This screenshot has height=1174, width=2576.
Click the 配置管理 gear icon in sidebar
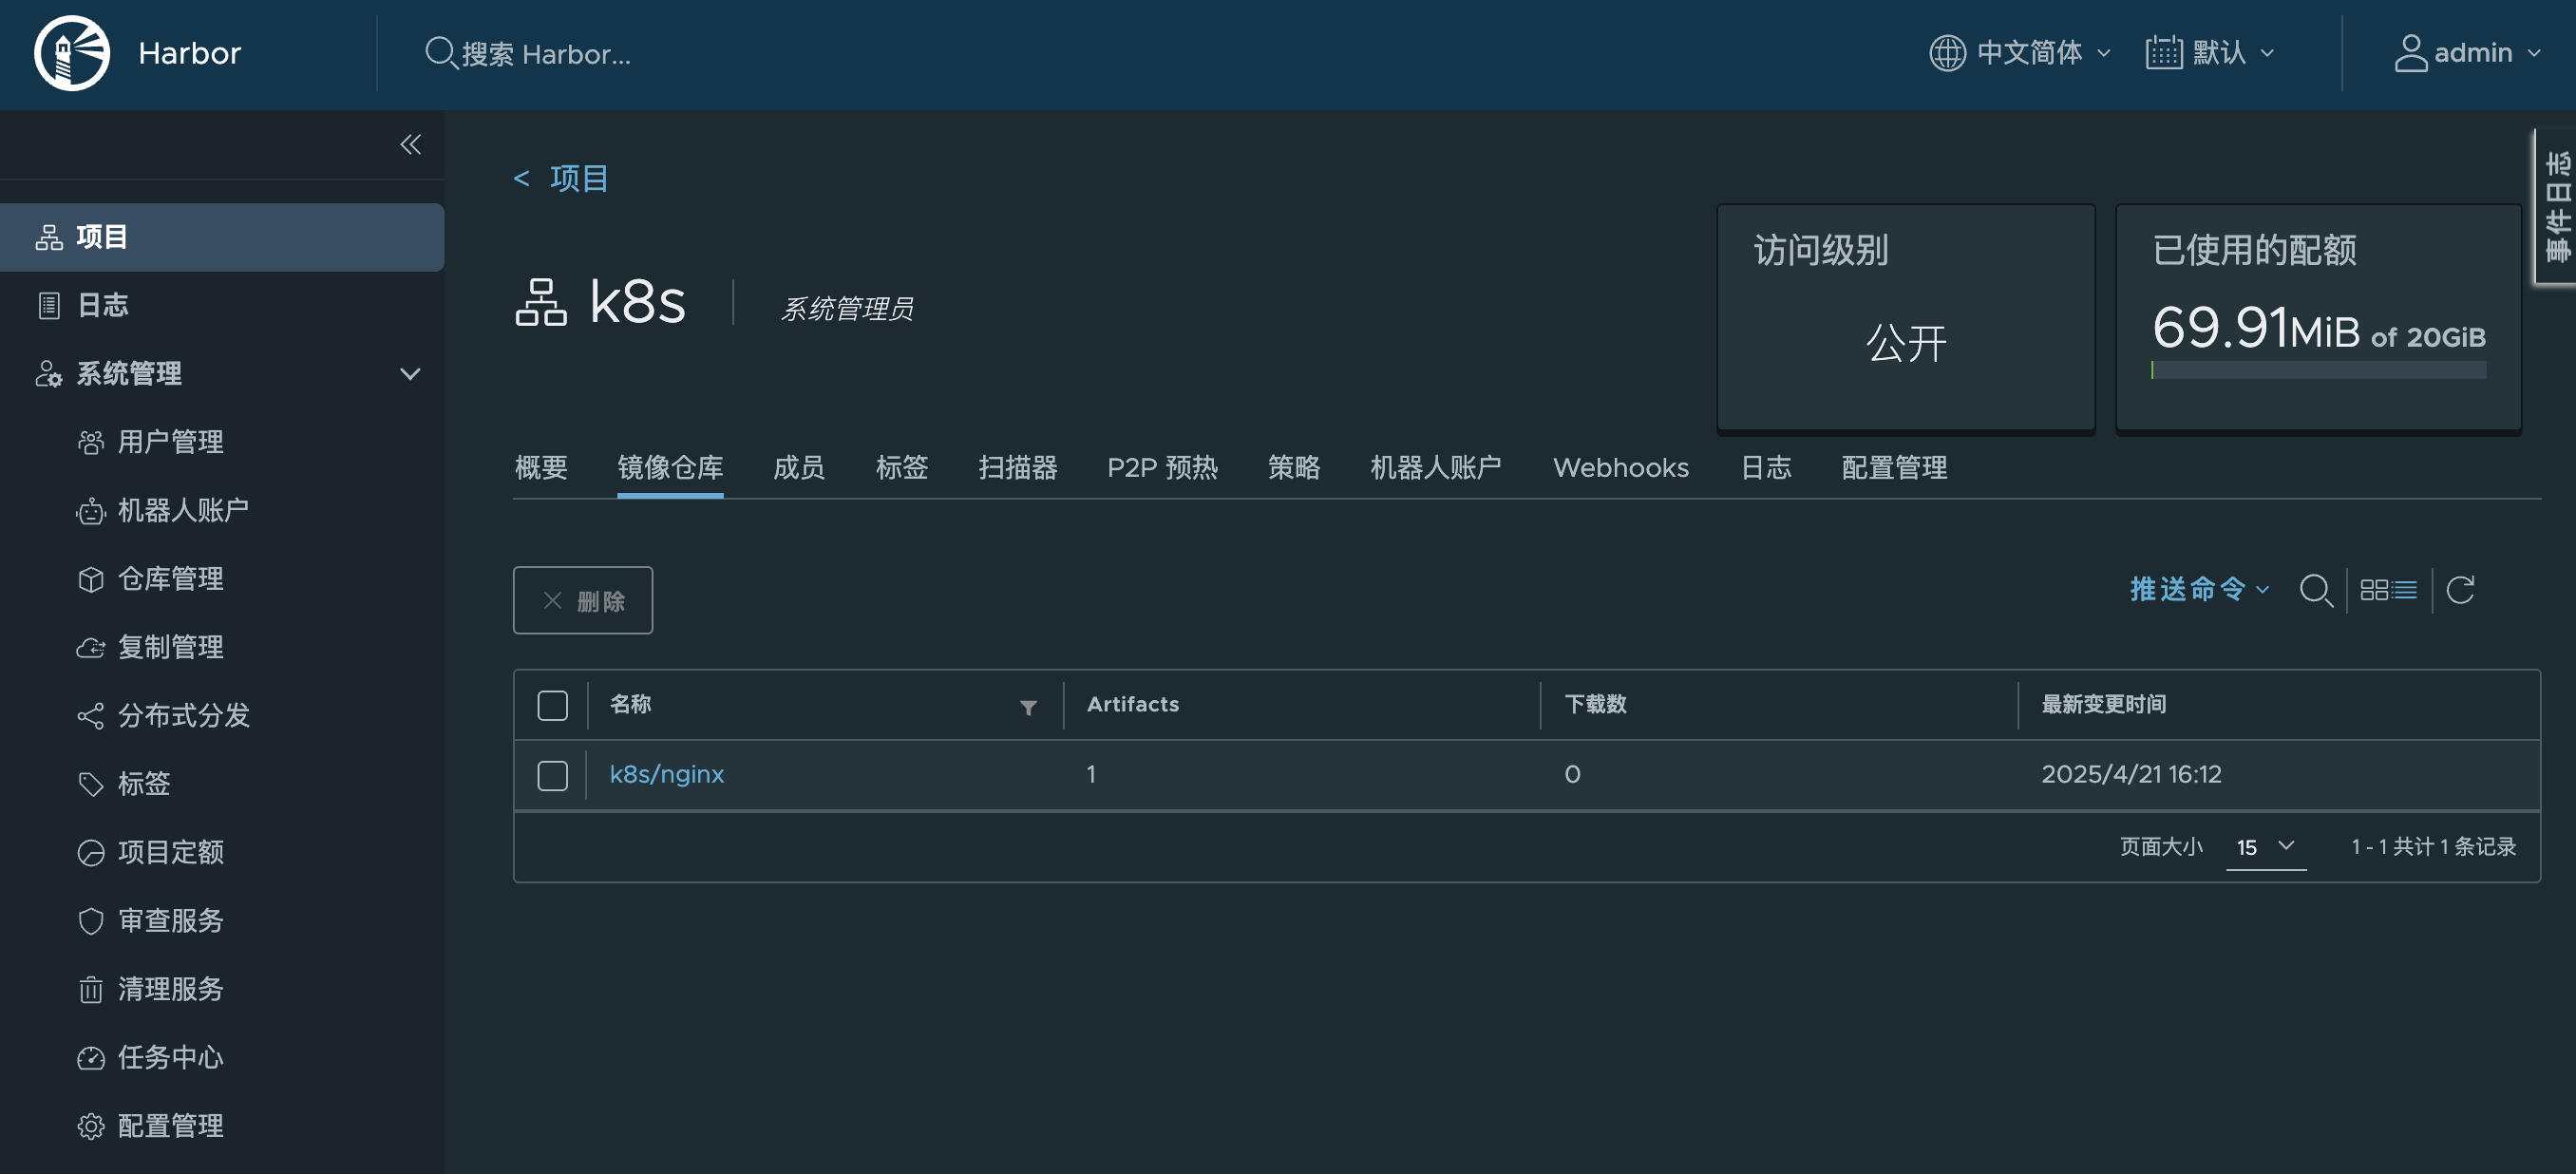click(91, 1126)
